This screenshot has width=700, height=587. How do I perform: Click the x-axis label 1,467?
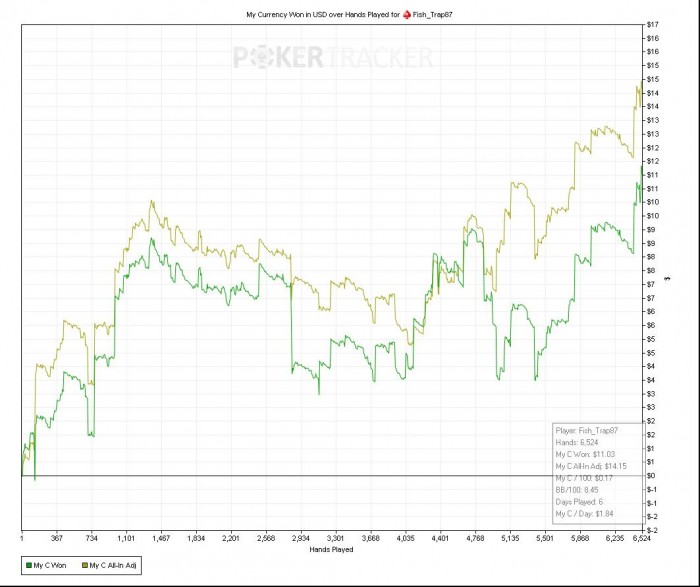tap(161, 538)
